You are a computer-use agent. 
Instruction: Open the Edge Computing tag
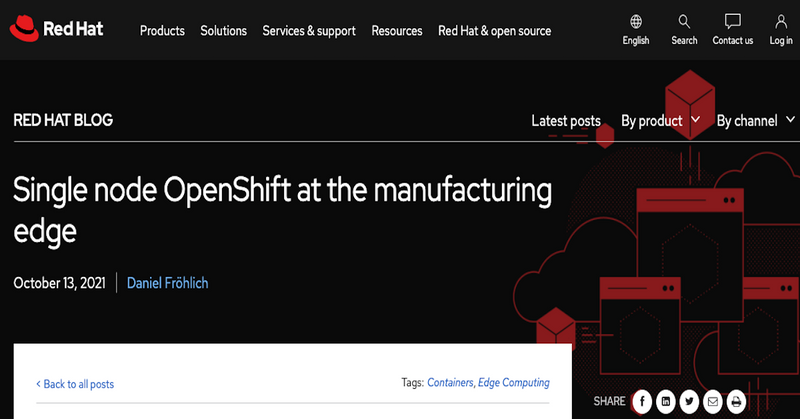(x=514, y=383)
